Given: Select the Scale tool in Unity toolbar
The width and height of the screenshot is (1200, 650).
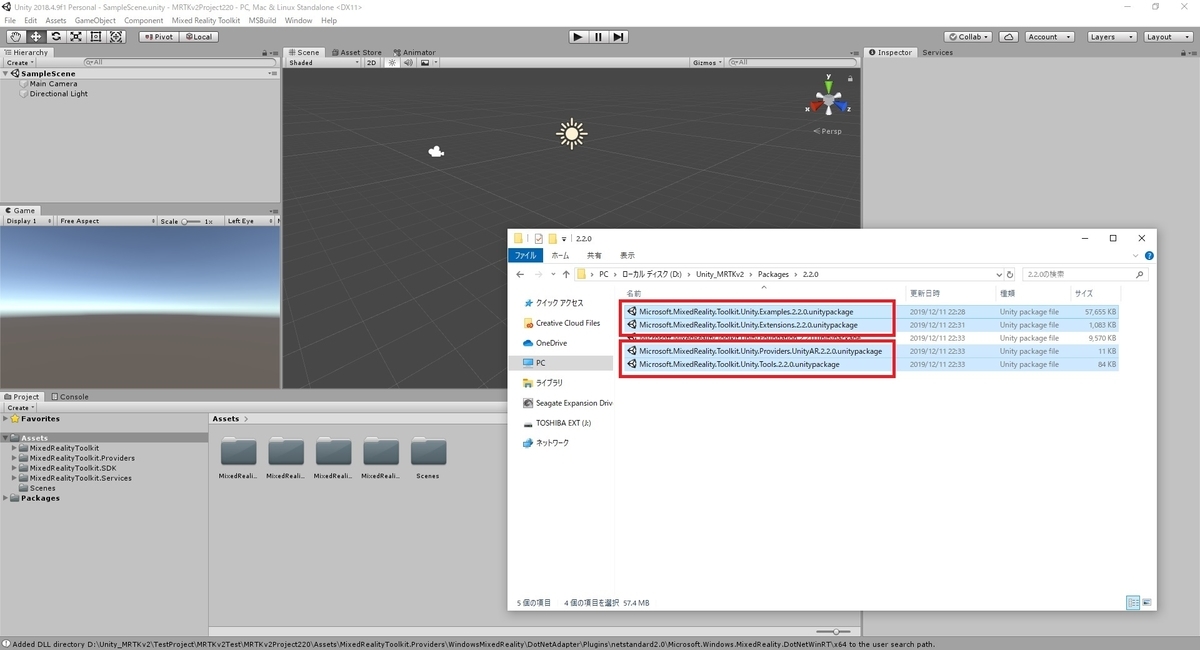Looking at the screenshot, I should [76, 36].
